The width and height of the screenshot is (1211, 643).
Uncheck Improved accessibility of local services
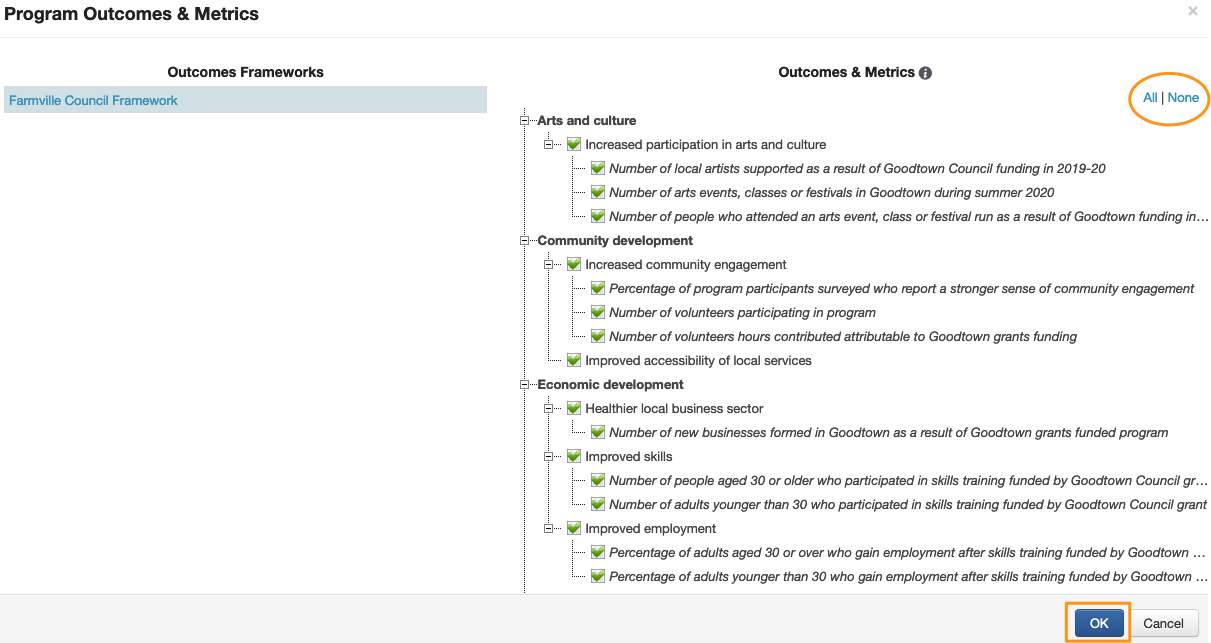click(574, 361)
